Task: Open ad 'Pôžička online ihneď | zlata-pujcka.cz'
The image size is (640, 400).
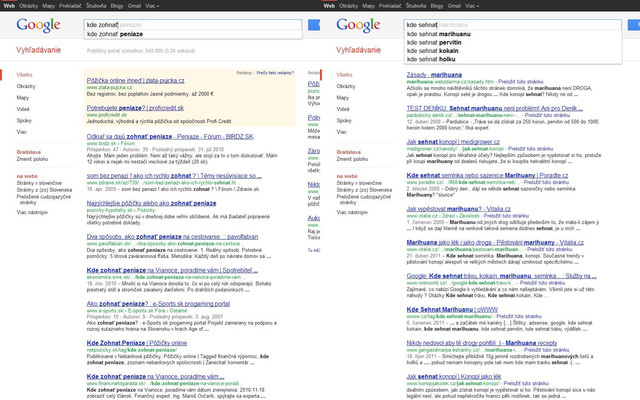Action: click(136, 81)
